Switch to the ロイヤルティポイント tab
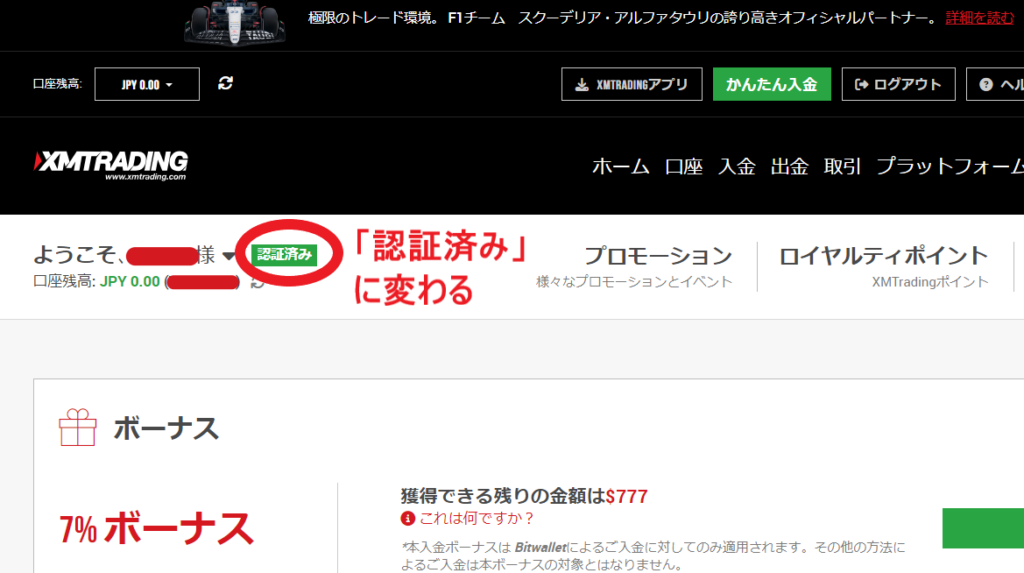This screenshot has width=1024, height=573. point(883,257)
